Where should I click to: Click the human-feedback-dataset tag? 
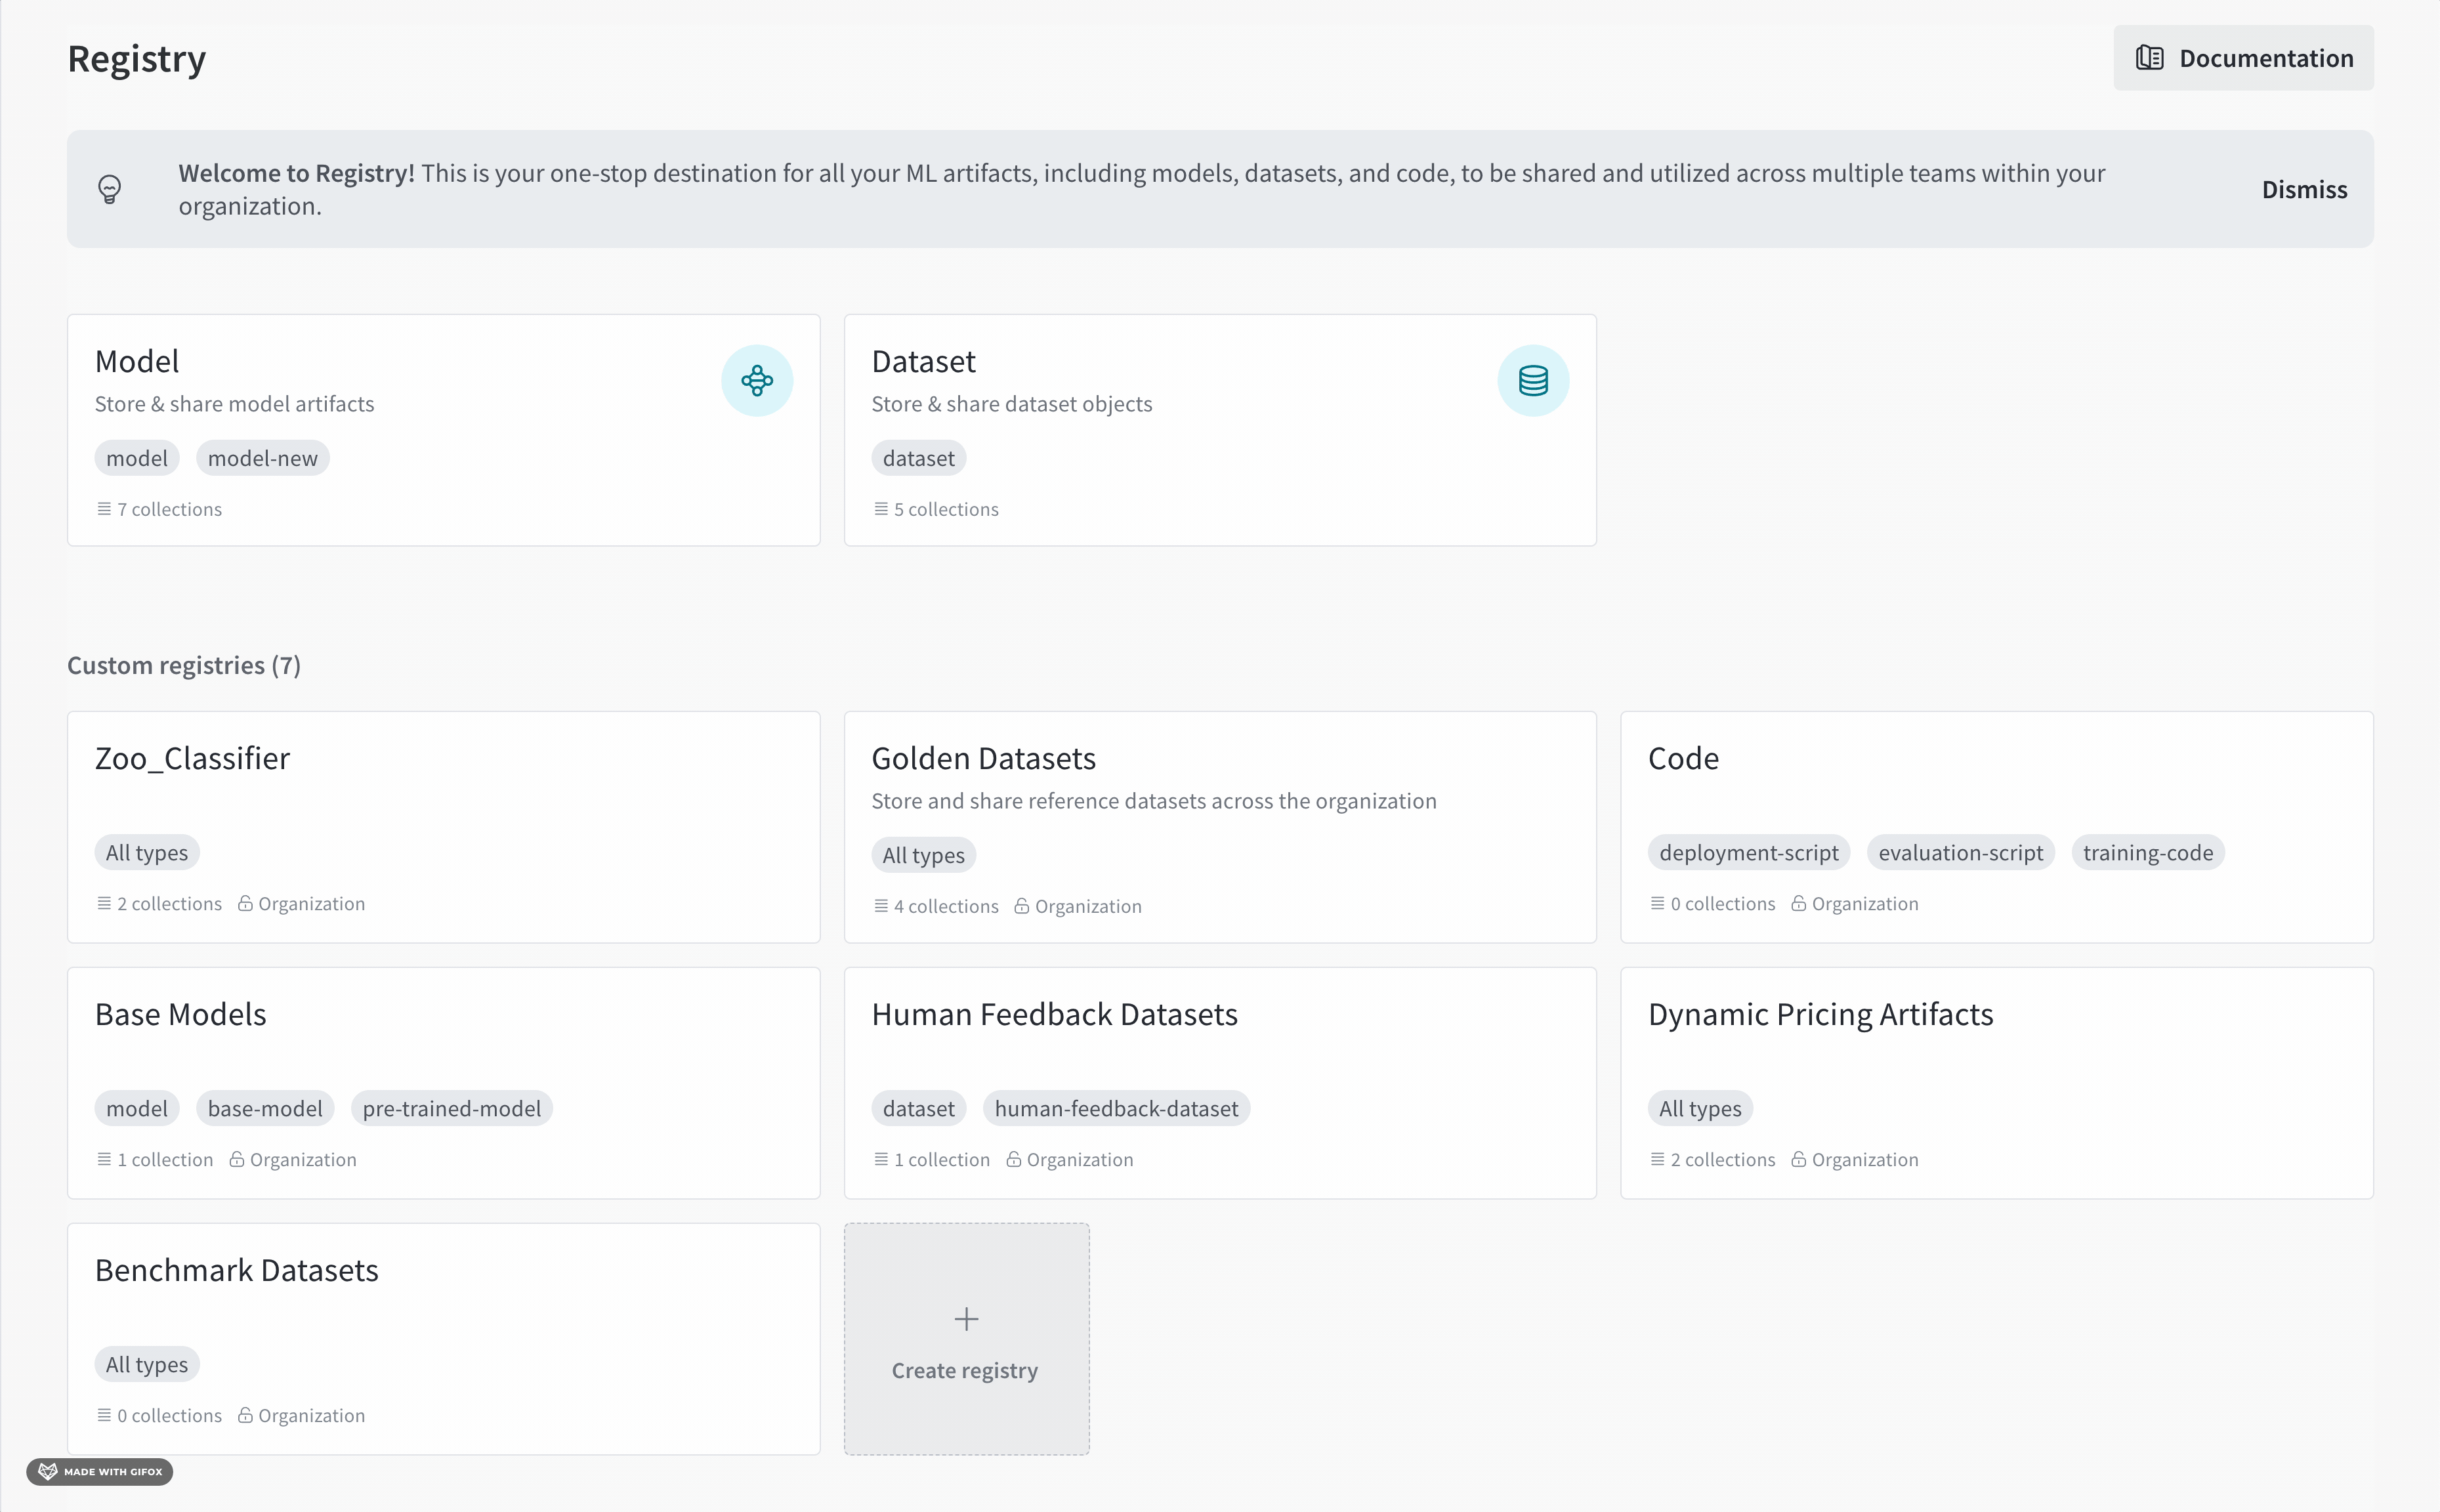[1116, 1109]
